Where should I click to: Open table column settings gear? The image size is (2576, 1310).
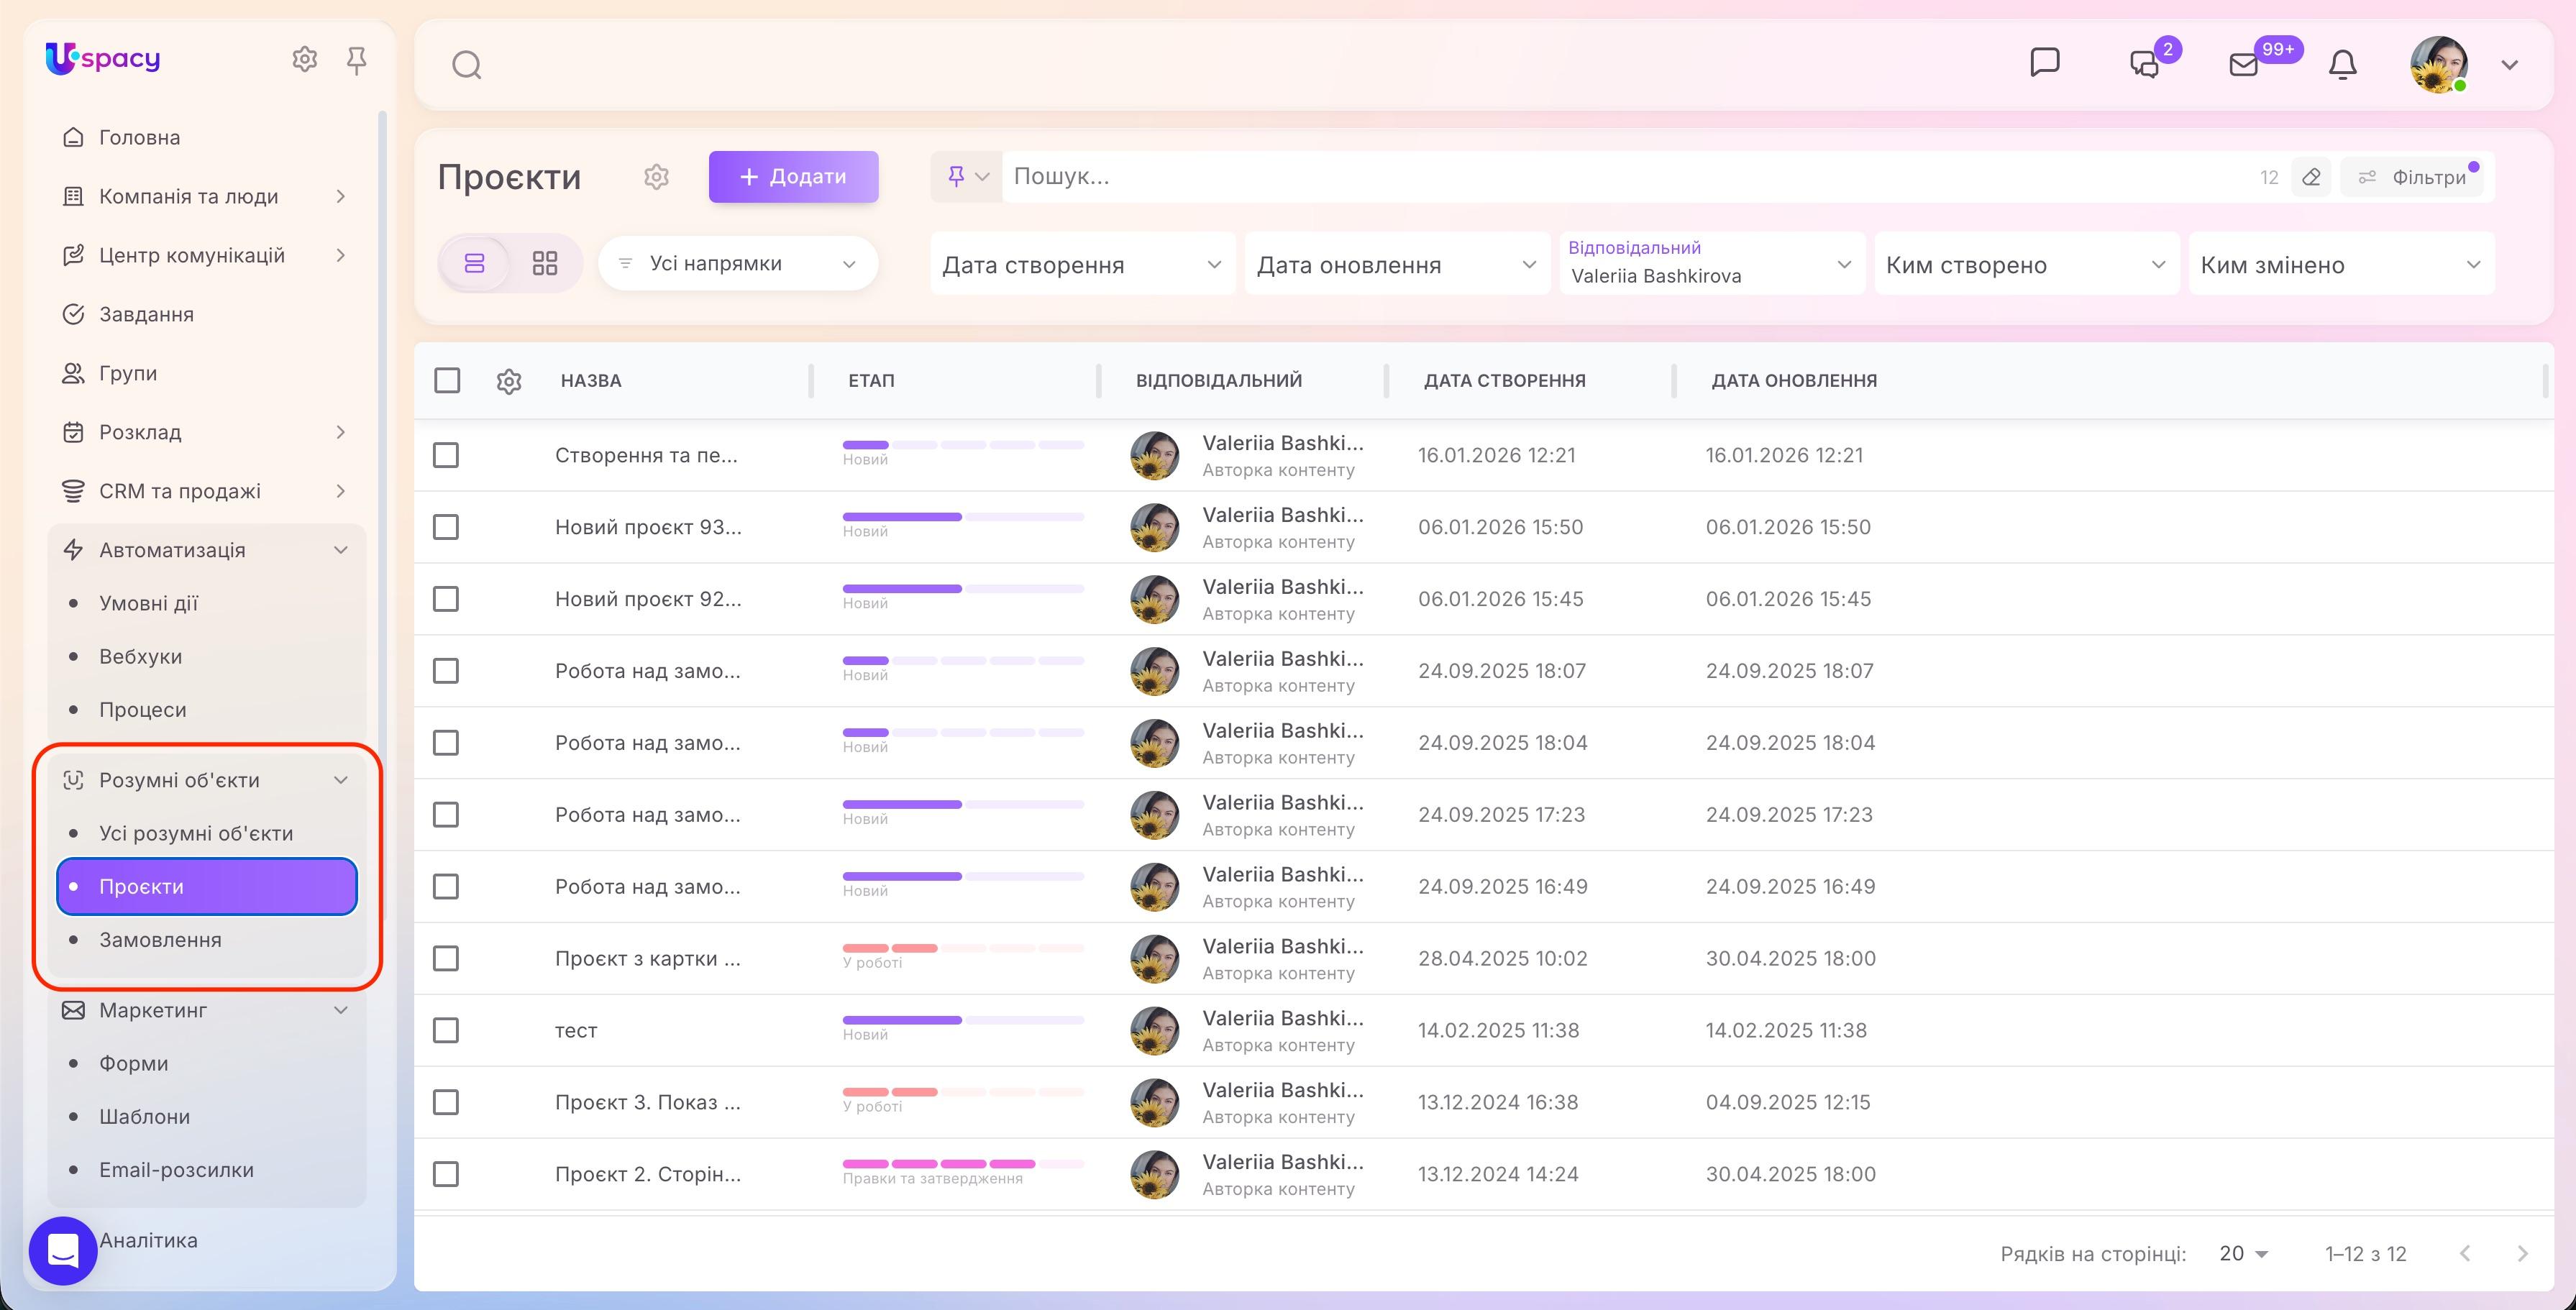(x=509, y=381)
